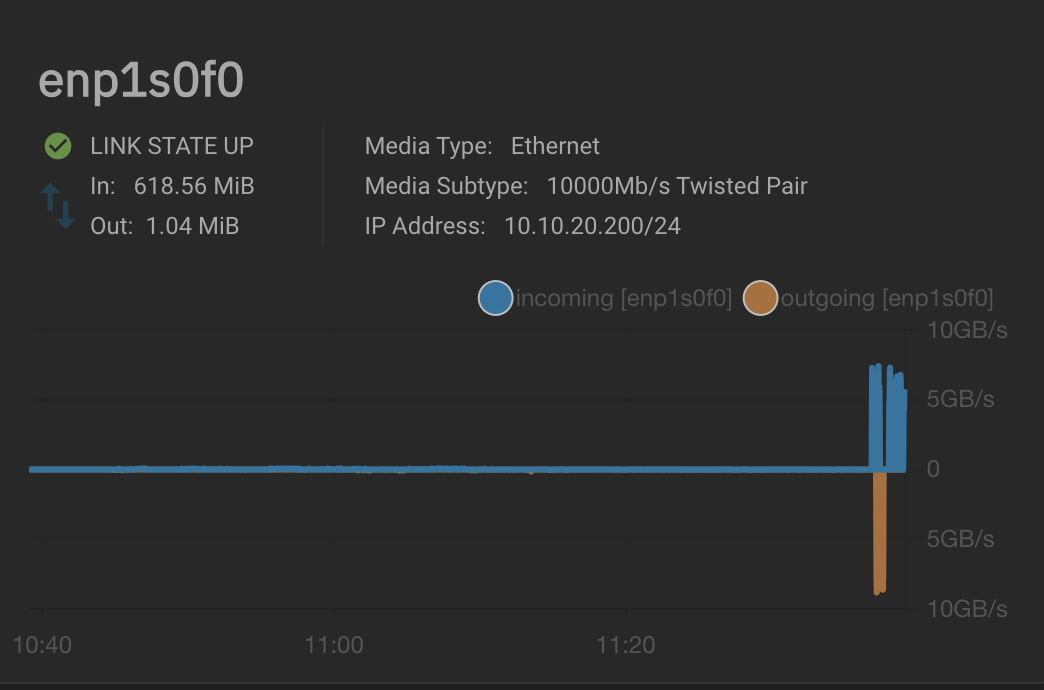This screenshot has height=690, width=1044.
Task: Click the green link state checkmark icon
Action: point(58,146)
